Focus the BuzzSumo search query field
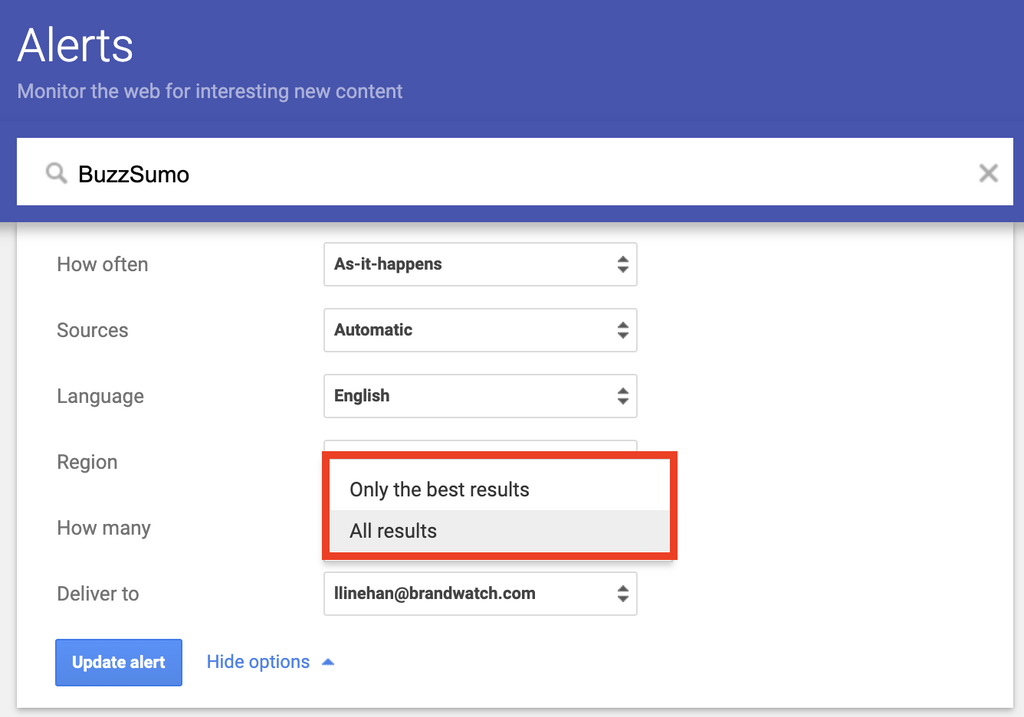This screenshot has height=717, width=1024. (500, 174)
